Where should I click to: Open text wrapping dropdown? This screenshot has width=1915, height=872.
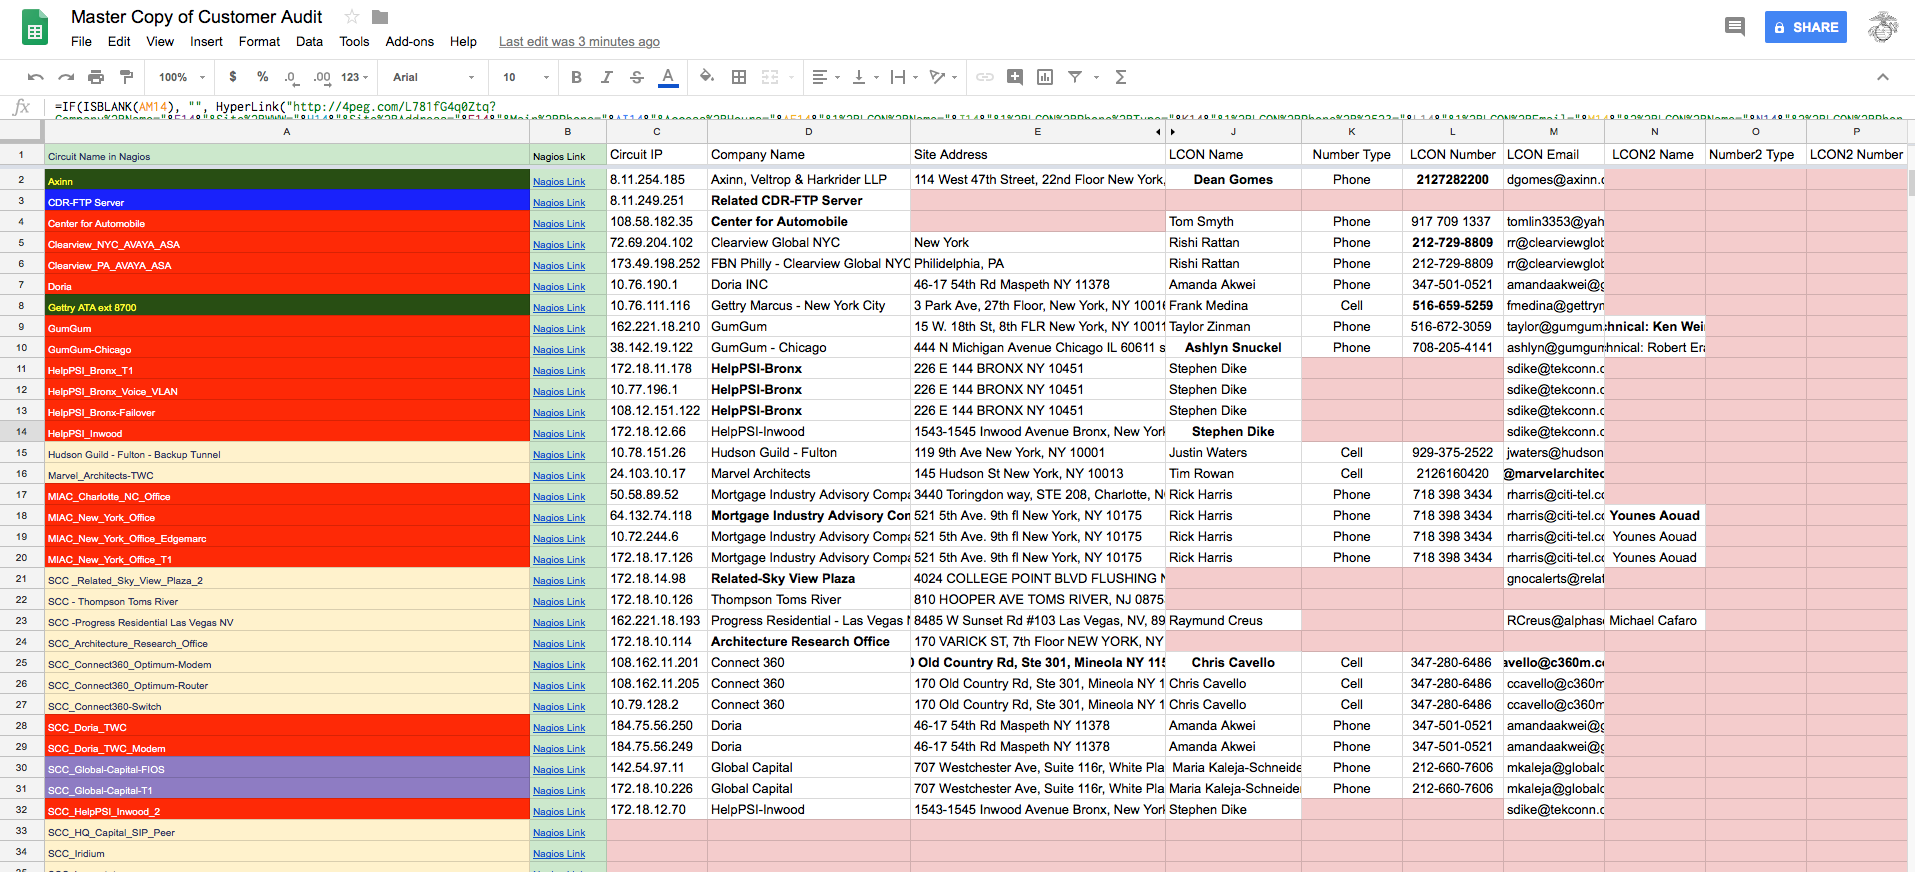coord(904,77)
